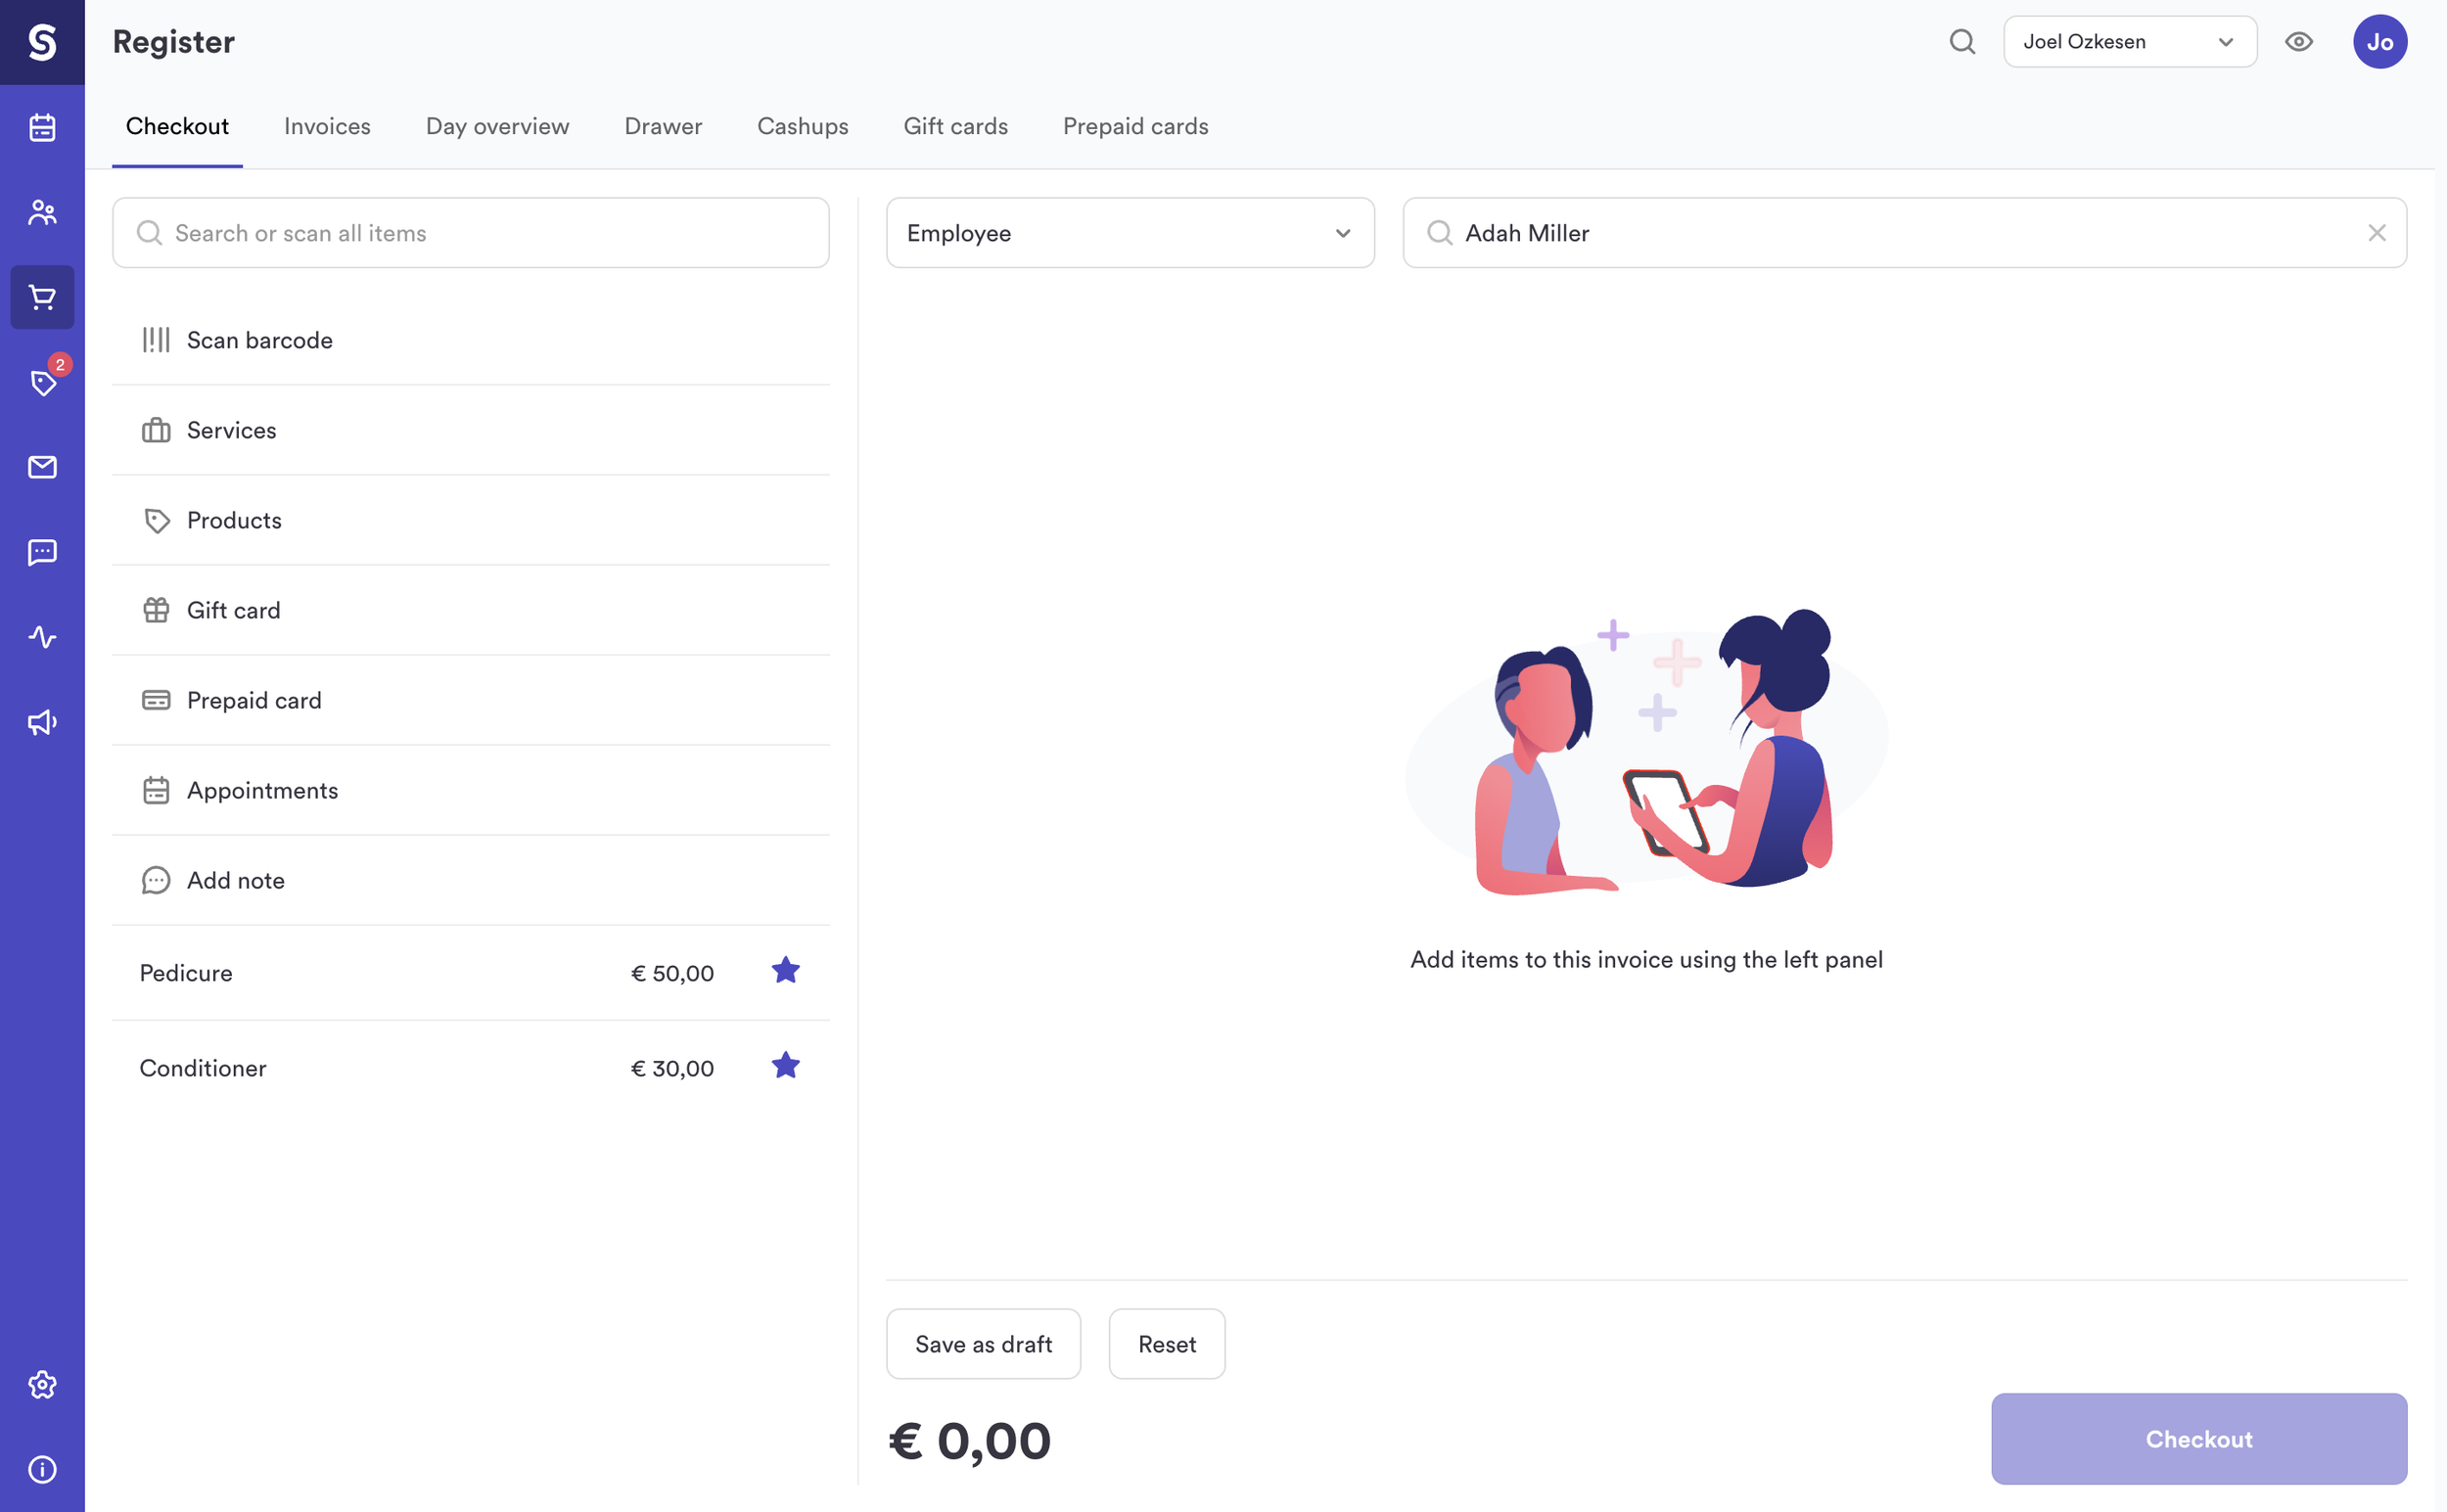Click the global search magnifier icon
Image resolution: width=2447 pixels, height=1512 pixels.
[1962, 42]
